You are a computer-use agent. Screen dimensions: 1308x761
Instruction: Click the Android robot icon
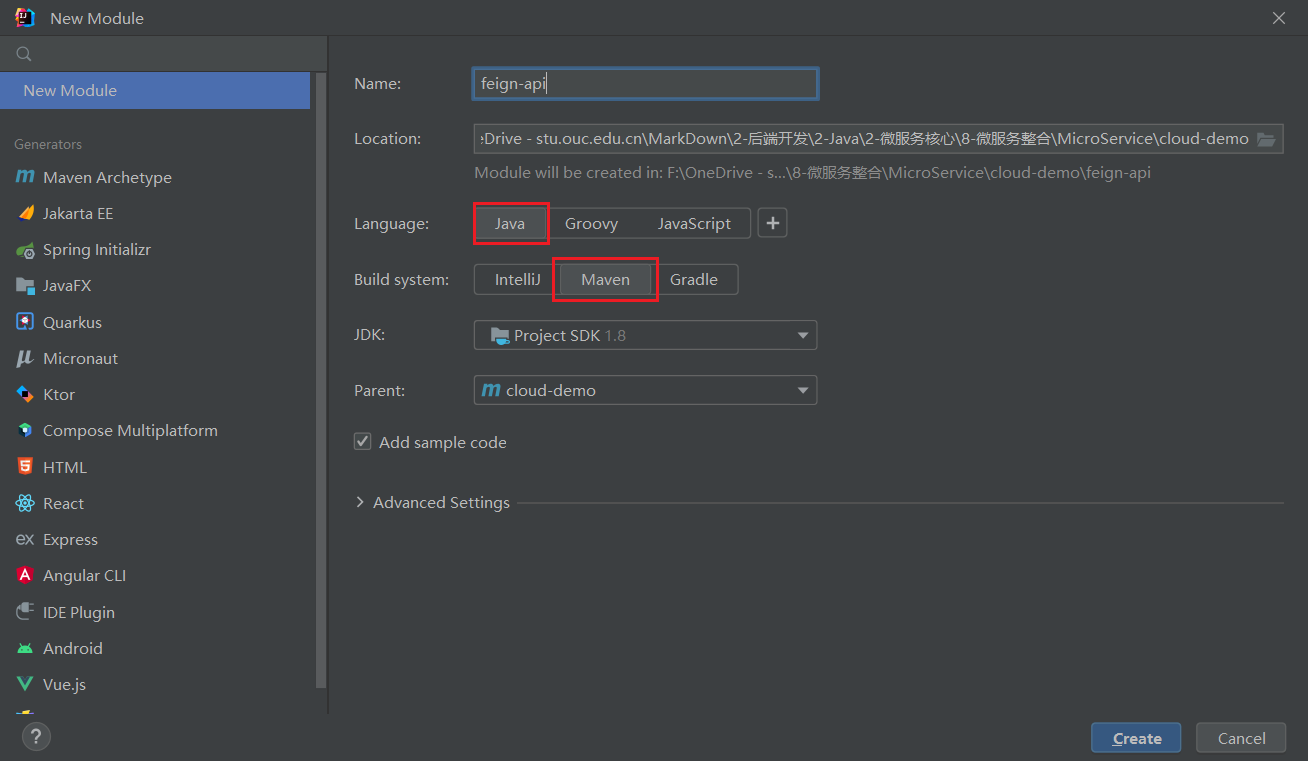point(25,648)
